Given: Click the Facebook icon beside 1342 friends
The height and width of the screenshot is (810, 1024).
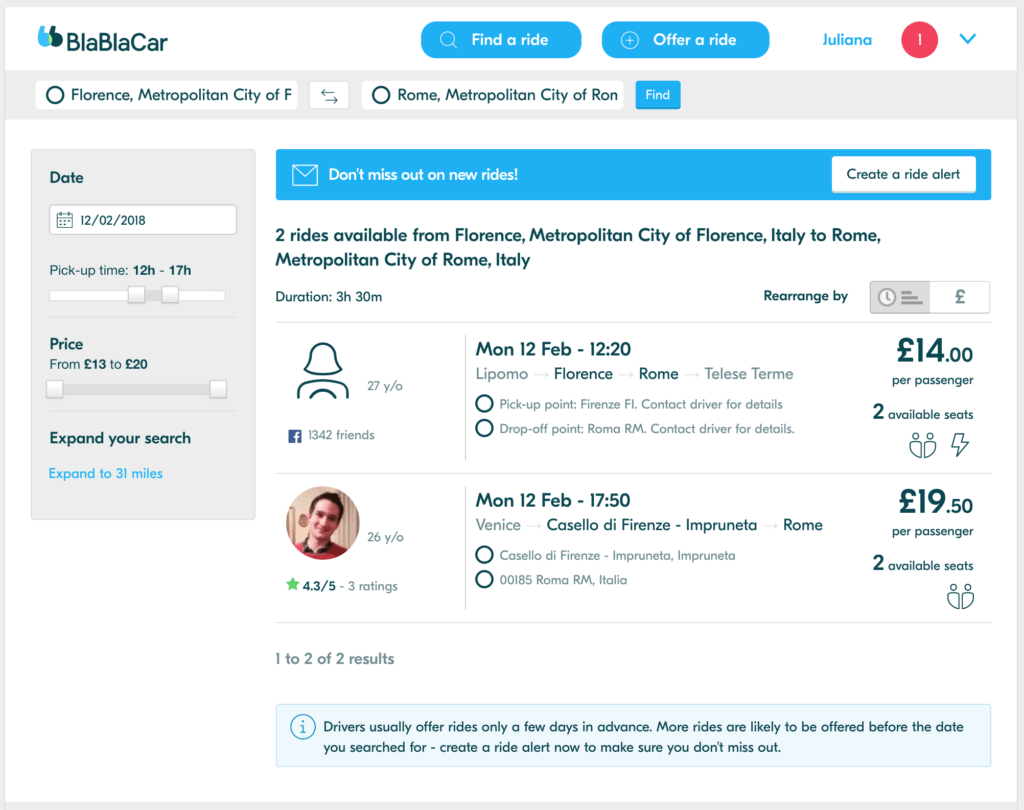Looking at the screenshot, I should point(295,436).
